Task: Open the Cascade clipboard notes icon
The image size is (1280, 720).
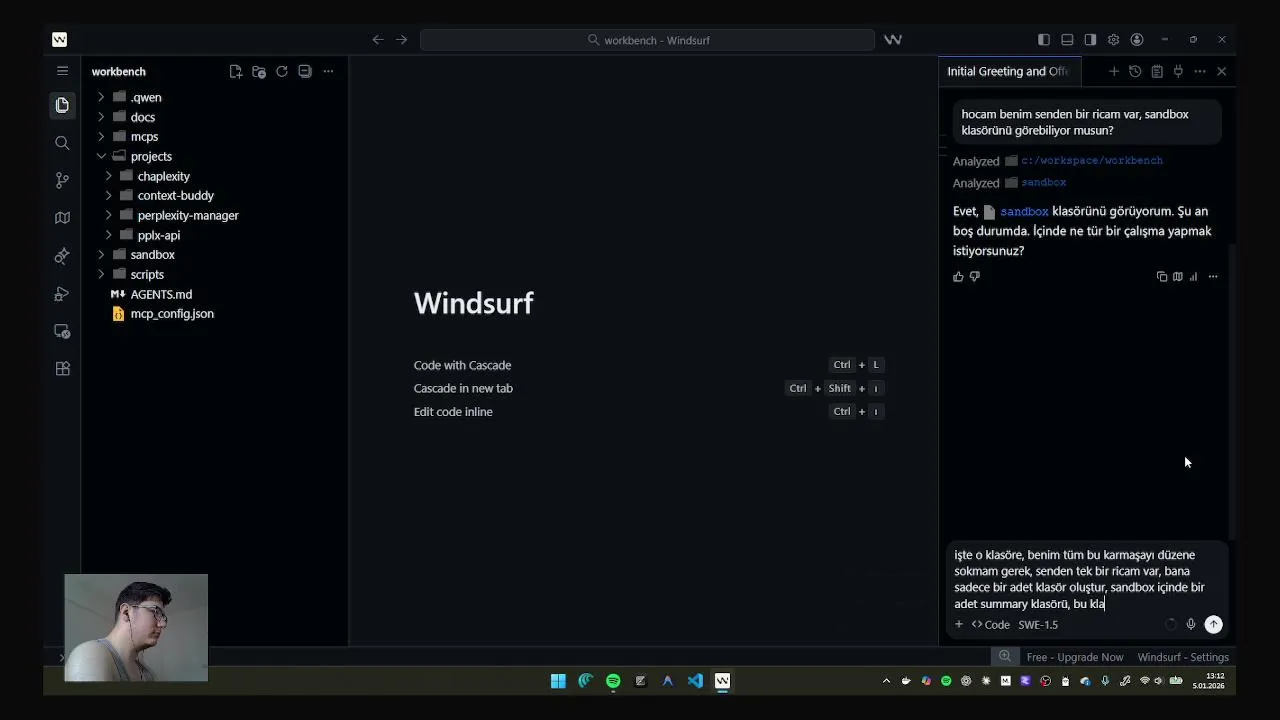Action: point(1157,71)
